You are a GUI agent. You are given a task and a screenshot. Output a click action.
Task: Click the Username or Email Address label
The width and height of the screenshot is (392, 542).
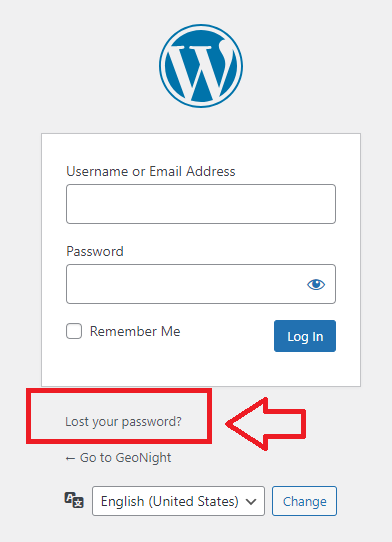(151, 171)
